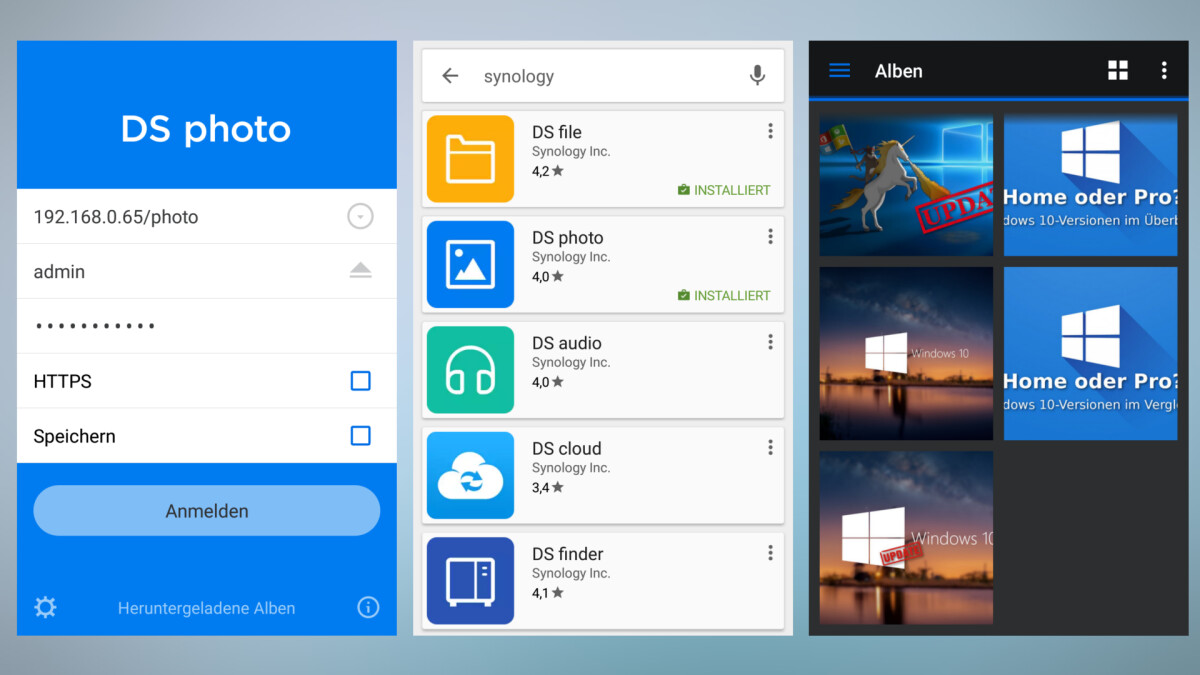The height and width of the screenshot is (675, 1200).
Task: Open settings via the gear icon
Action: coord(44,607)
